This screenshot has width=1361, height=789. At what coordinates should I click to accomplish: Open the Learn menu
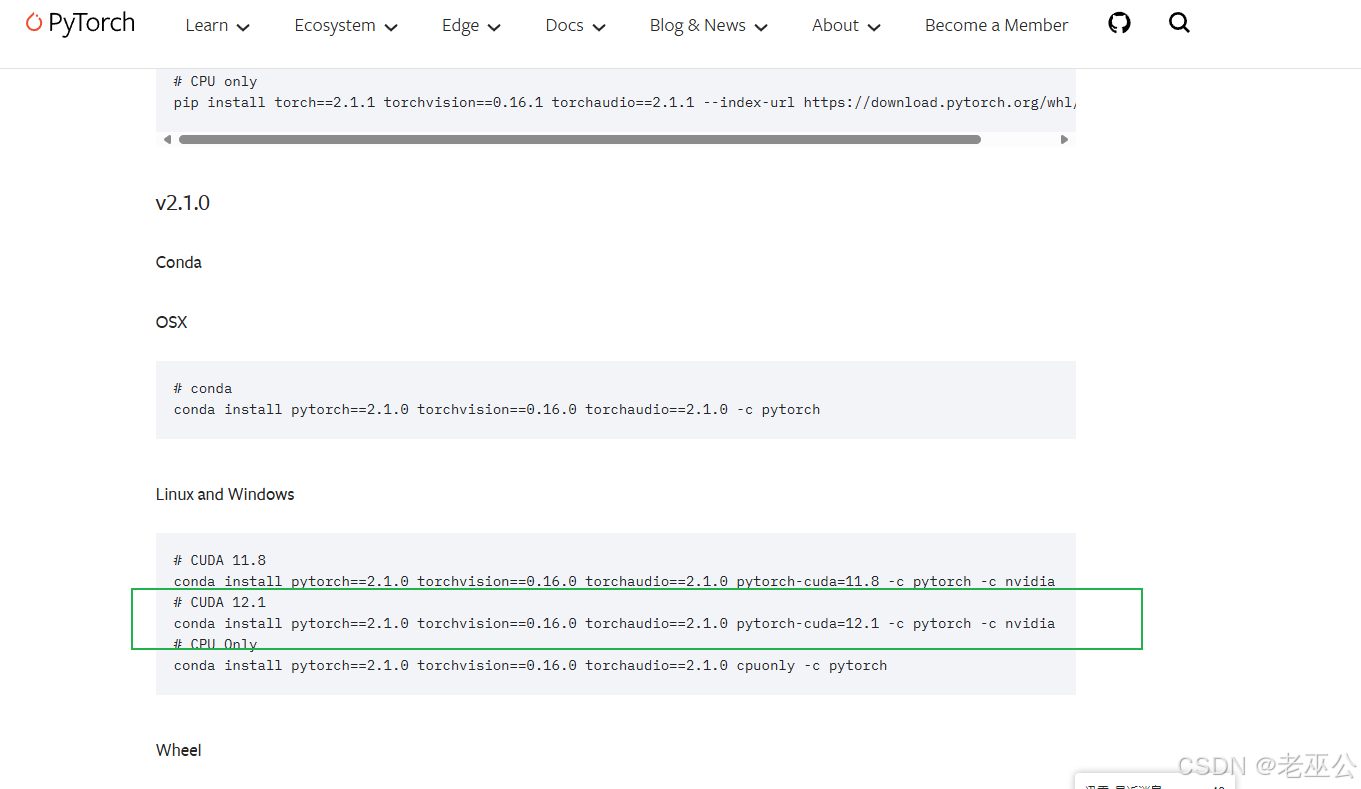point(217,26)
